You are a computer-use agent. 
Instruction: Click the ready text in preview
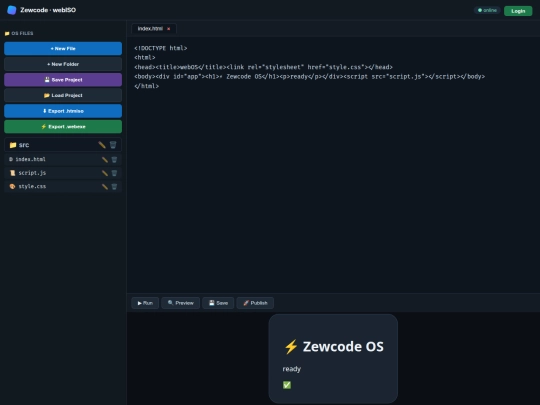[292, 369]
